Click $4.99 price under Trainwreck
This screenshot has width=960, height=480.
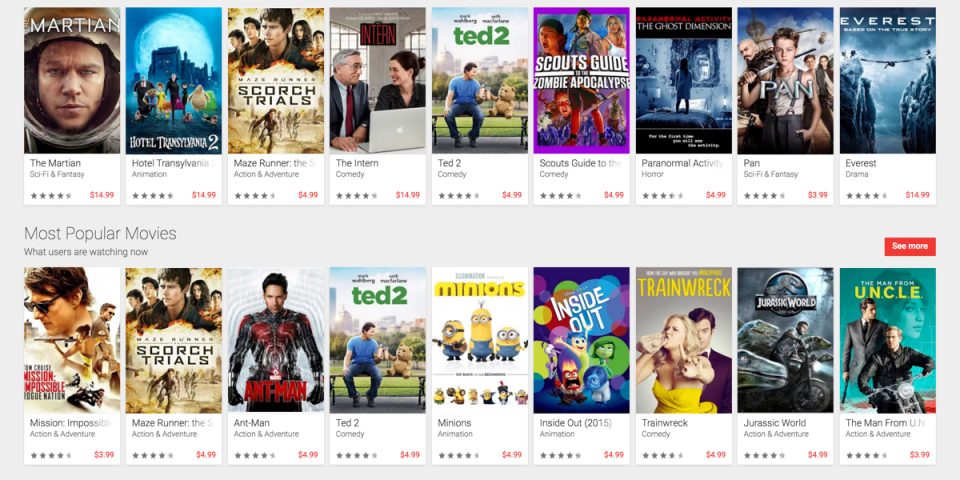[716, 455]
